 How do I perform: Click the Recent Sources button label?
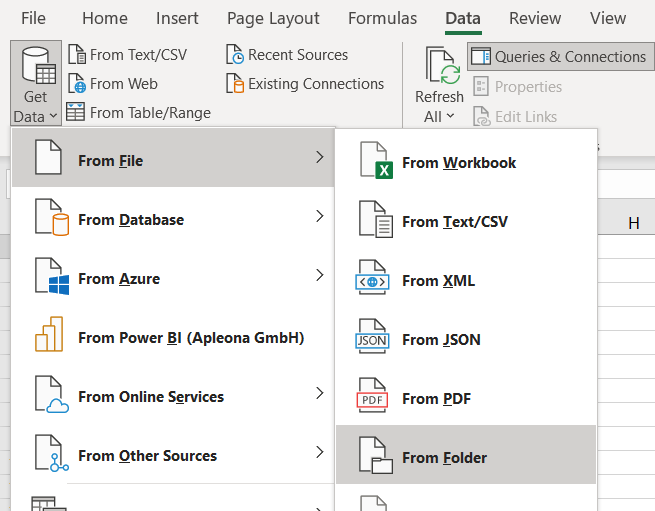pos(298,55)
